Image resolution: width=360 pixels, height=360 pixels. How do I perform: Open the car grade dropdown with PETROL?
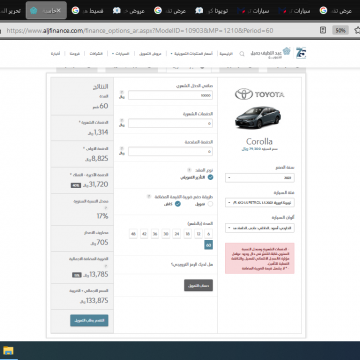point(260,203)
